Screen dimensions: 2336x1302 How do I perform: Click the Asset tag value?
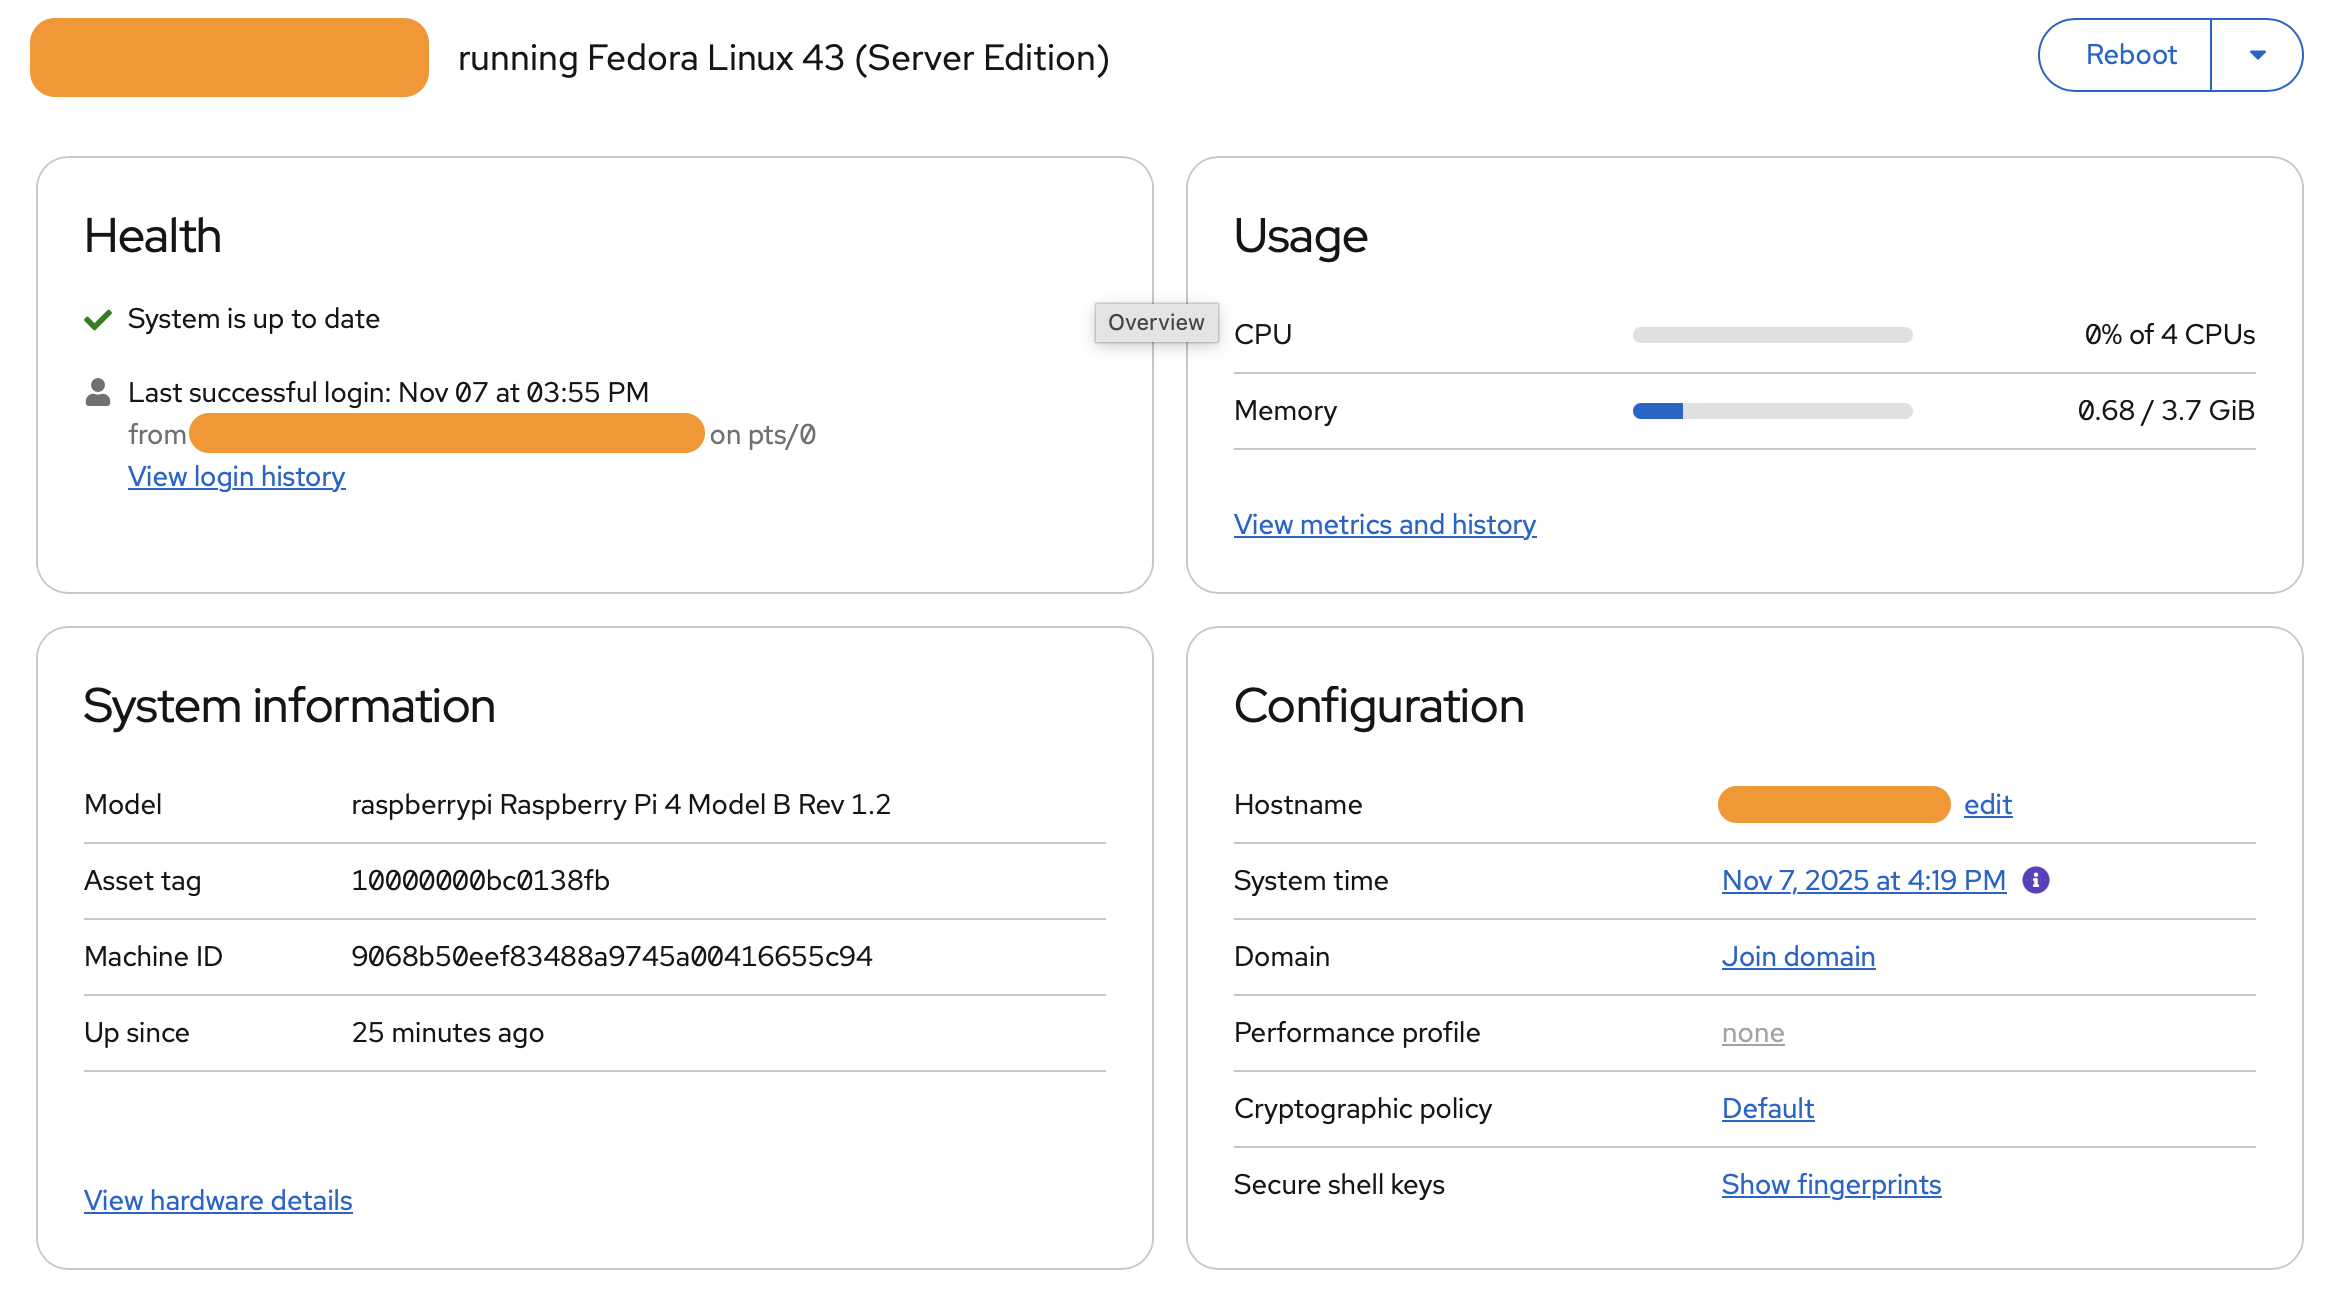[x=480, y=881]
